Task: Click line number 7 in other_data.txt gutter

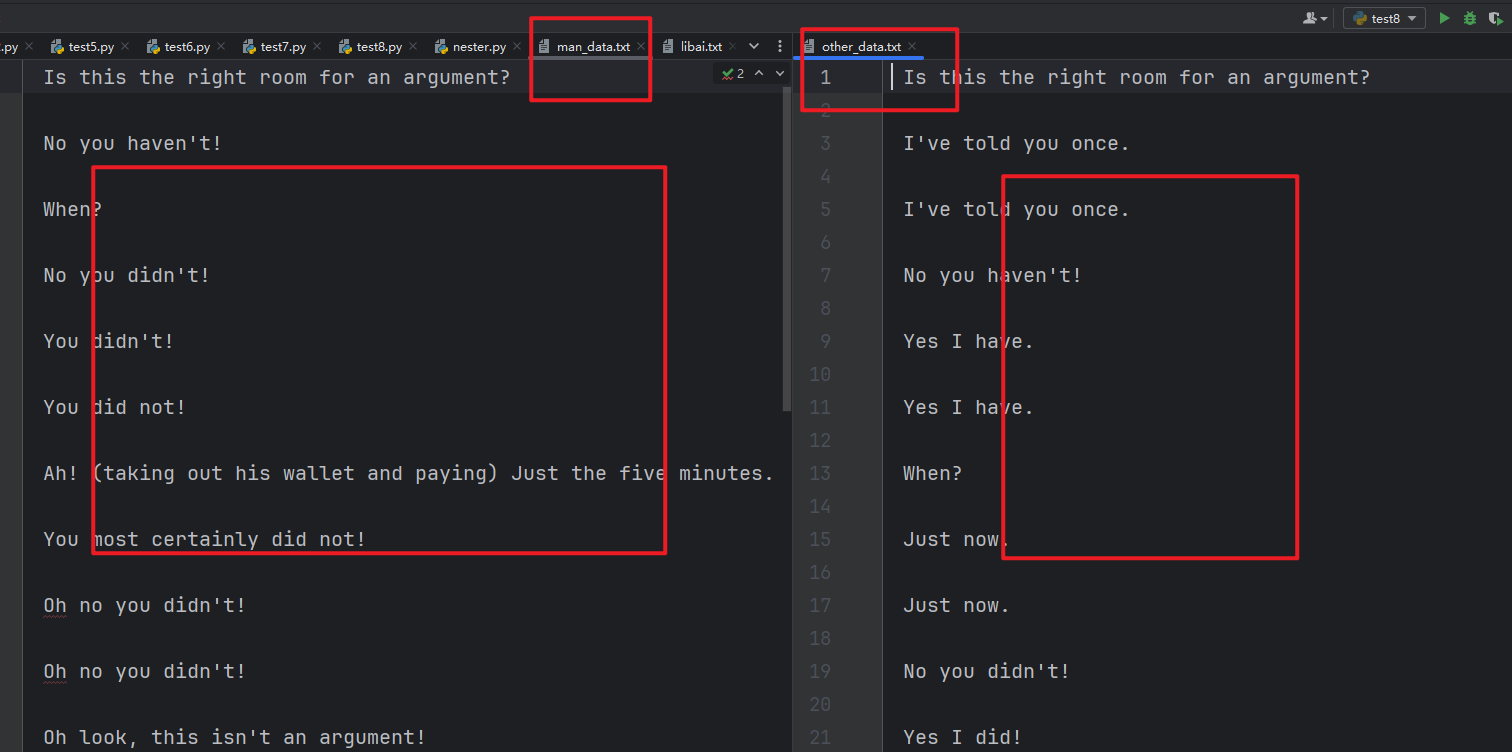Action: tap(826, 275)
